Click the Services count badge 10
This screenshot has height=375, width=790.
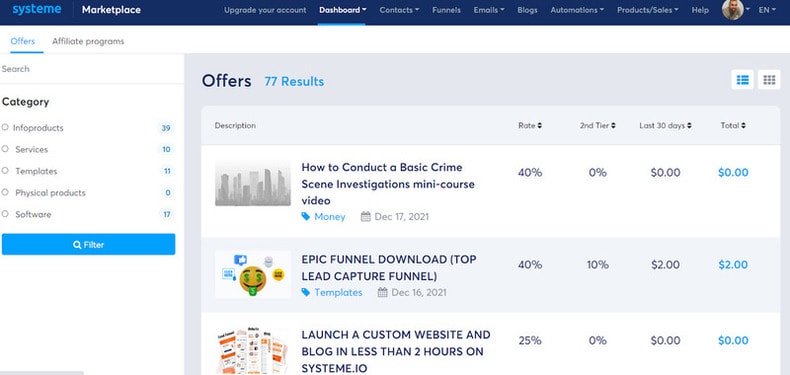point(166,150)
